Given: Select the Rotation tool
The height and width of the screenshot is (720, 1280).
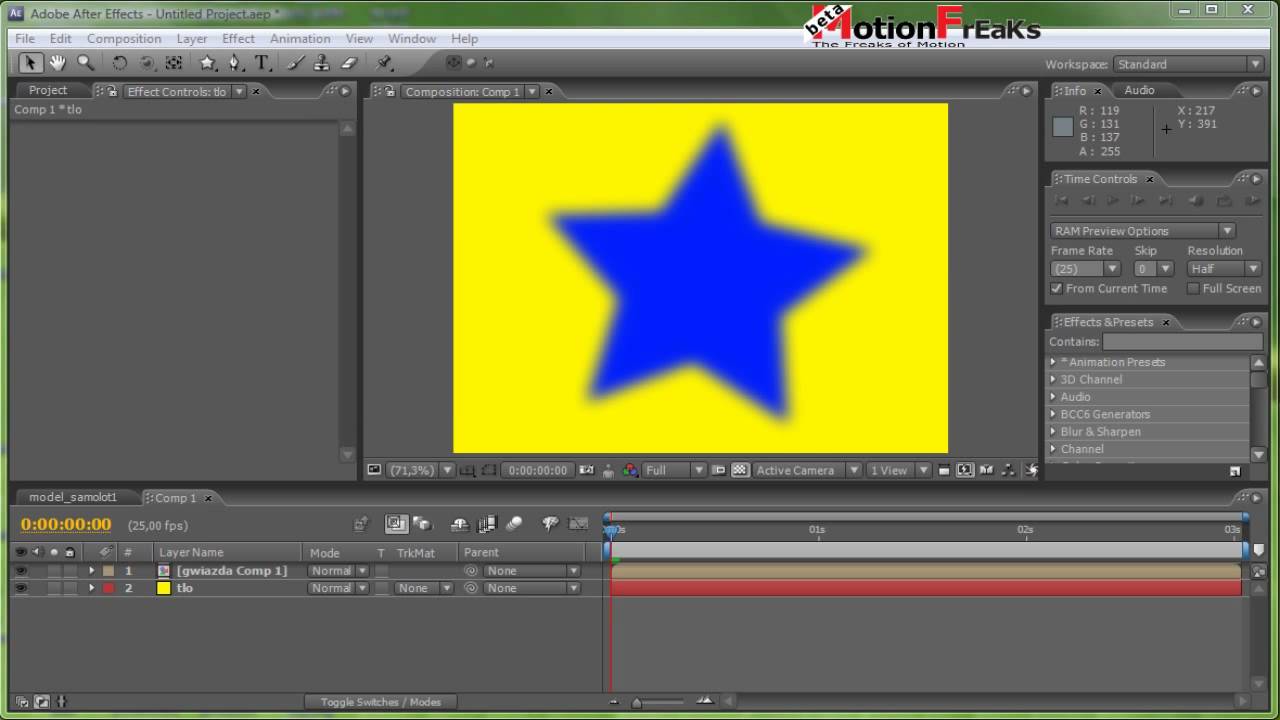Looking at the screenshot, I should pyautogui.click(x=120, y=63).
